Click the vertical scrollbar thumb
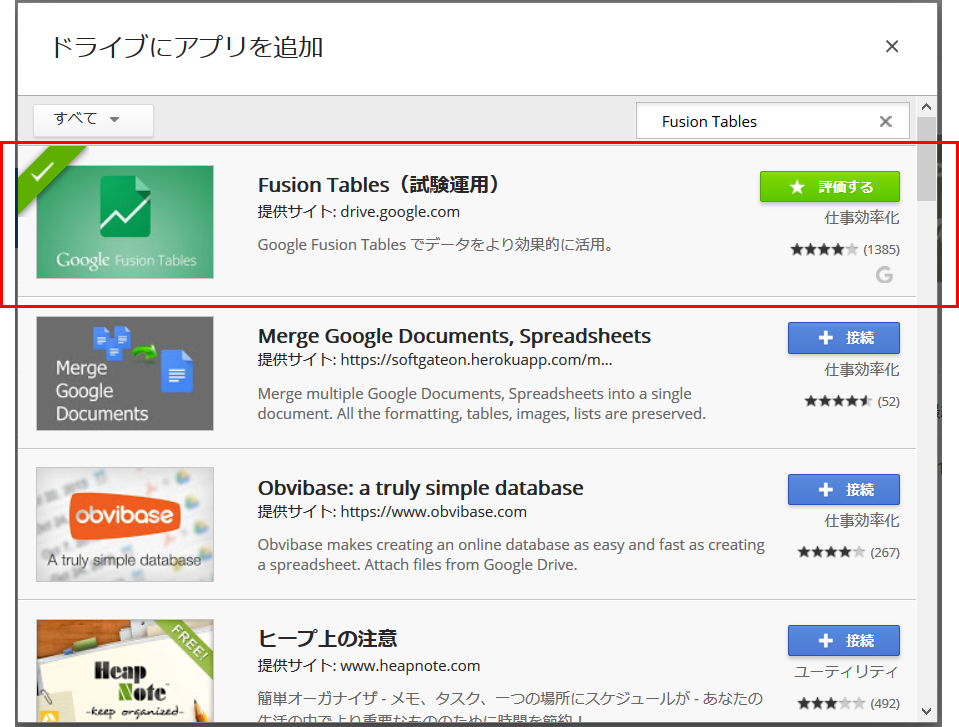Image resolution: width=959 pixels, height=727 pixels. 926,159
